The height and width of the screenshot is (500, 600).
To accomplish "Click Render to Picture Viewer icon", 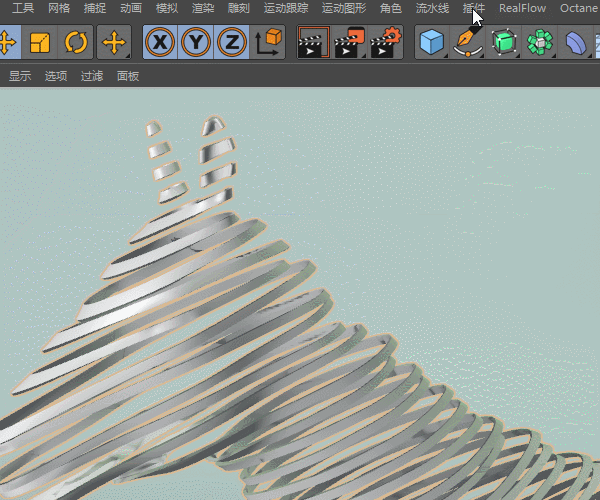I will point(349,42).
